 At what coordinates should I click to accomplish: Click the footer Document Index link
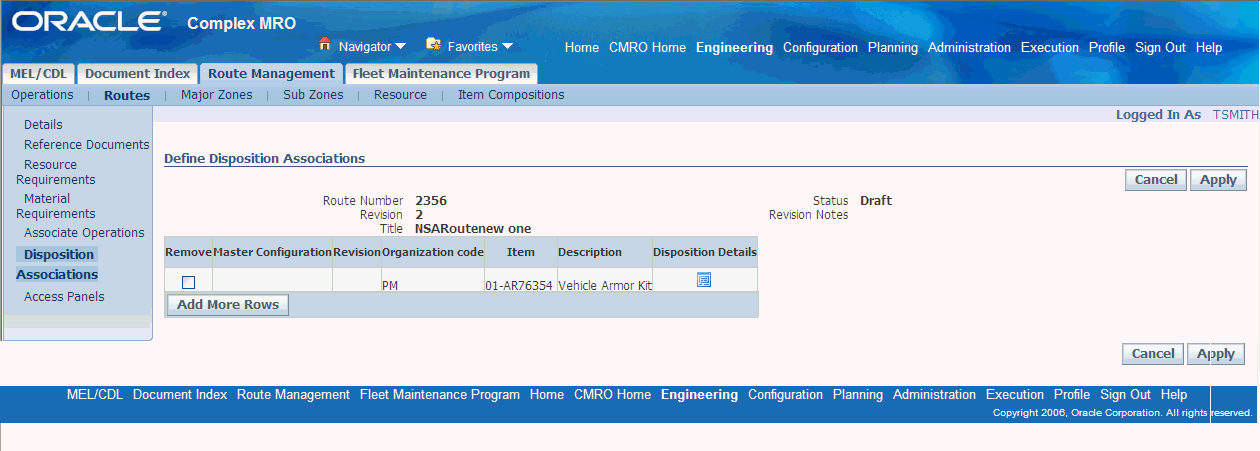(x=180, y=395)
